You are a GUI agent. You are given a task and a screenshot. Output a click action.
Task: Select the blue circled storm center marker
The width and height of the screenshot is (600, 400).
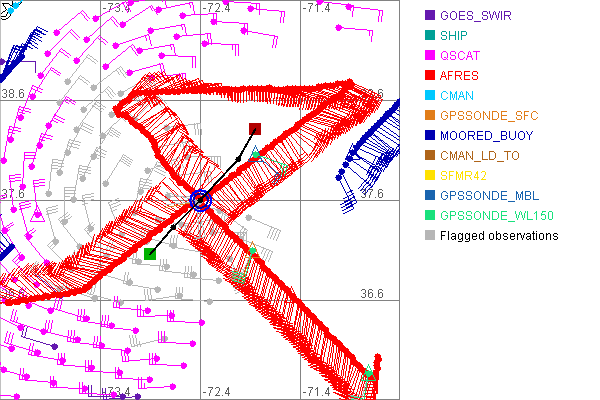(201, 200)
